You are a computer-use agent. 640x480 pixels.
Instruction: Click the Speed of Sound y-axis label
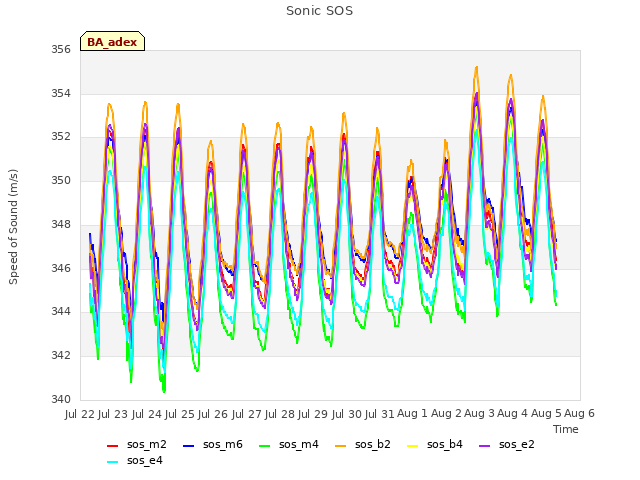13,227
